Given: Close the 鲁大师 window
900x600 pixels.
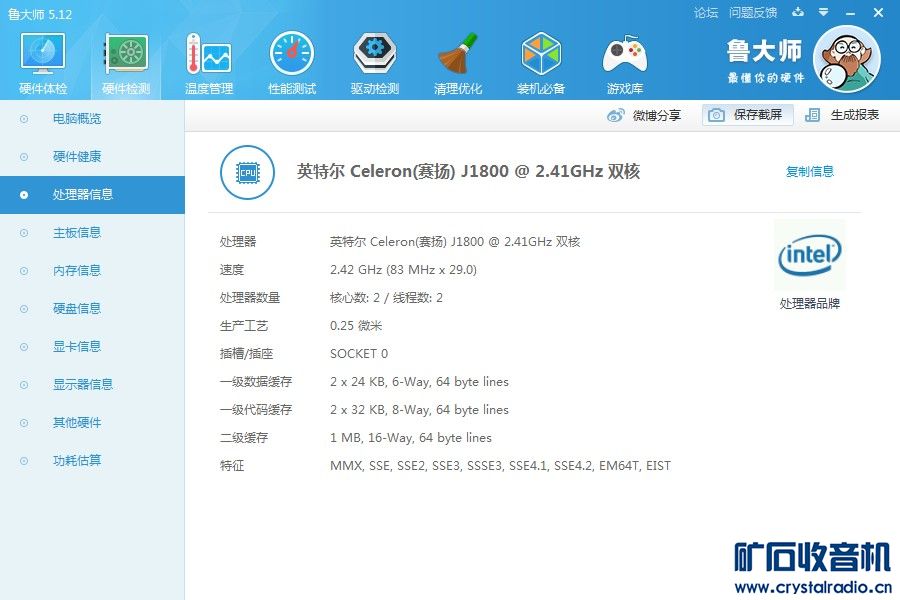Looking at the screenshot, I should [878, 12].
